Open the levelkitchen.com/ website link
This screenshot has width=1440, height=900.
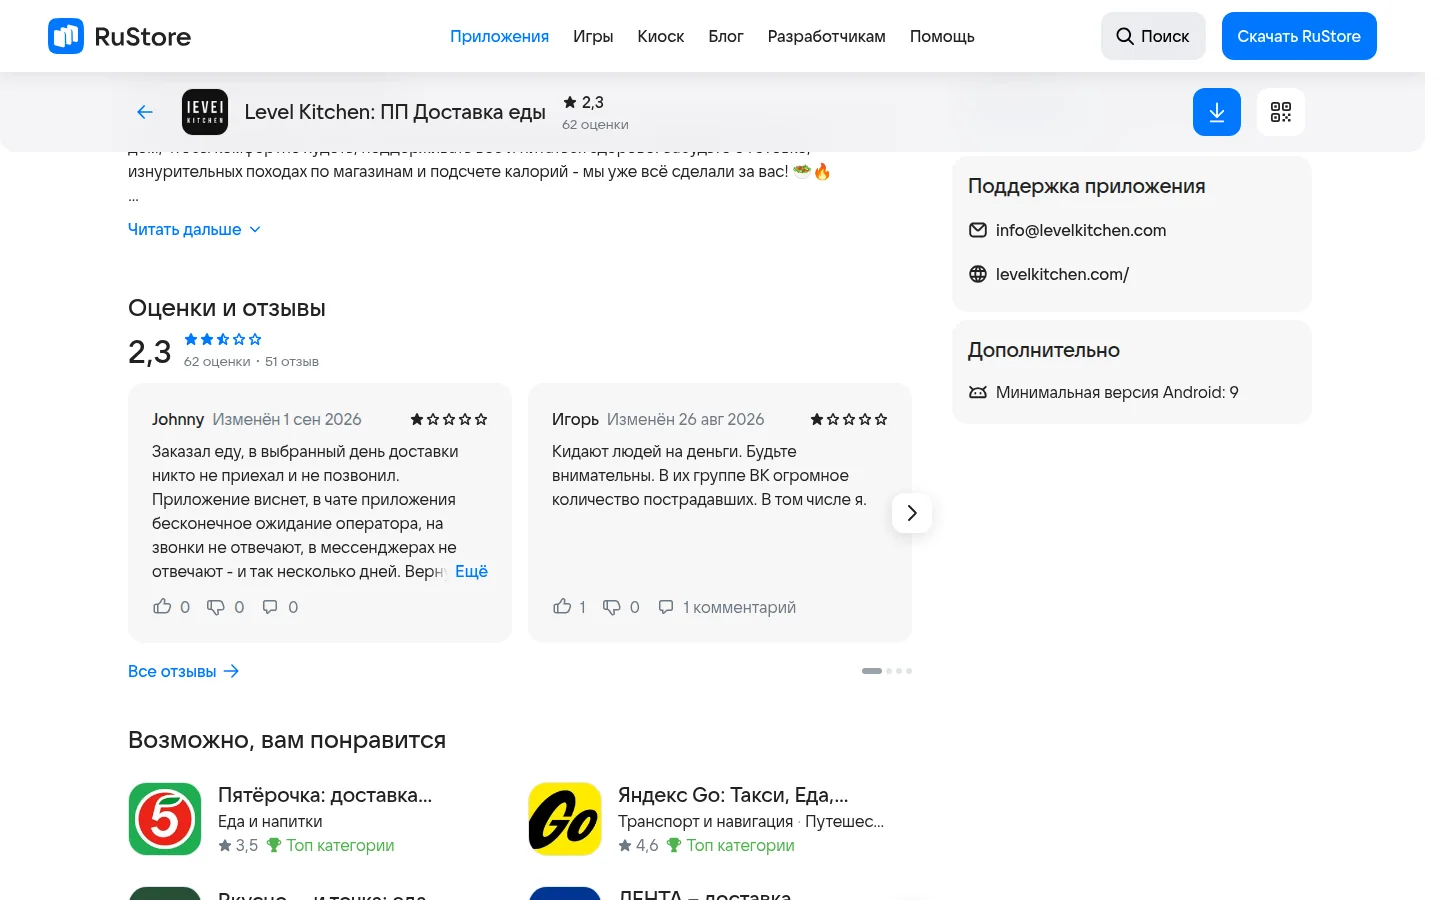point(1062,274)
